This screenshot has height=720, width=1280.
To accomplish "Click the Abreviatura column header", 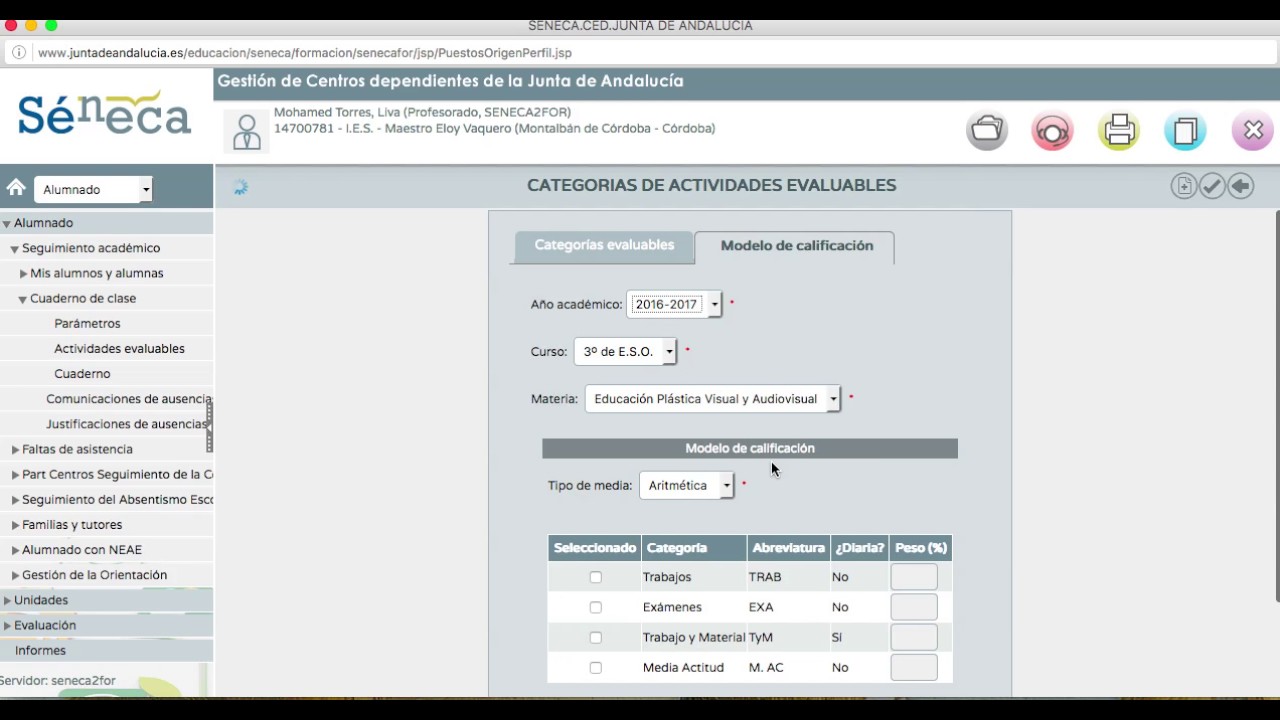I will pos(788,548).
